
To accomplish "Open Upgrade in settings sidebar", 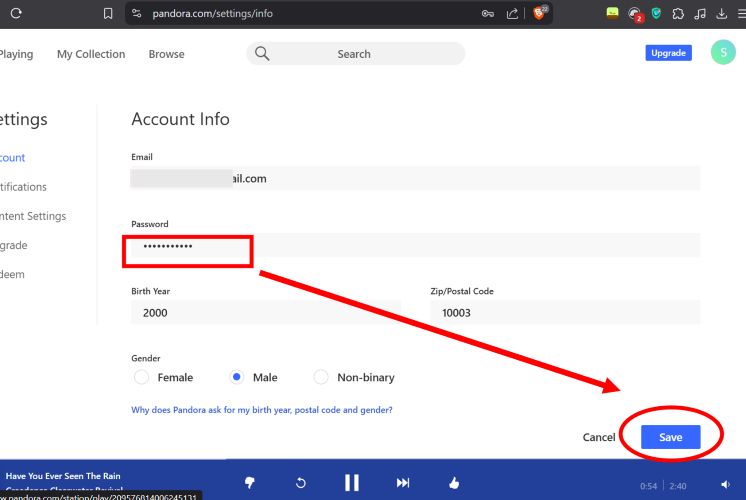I will click(x=14, y=245).
